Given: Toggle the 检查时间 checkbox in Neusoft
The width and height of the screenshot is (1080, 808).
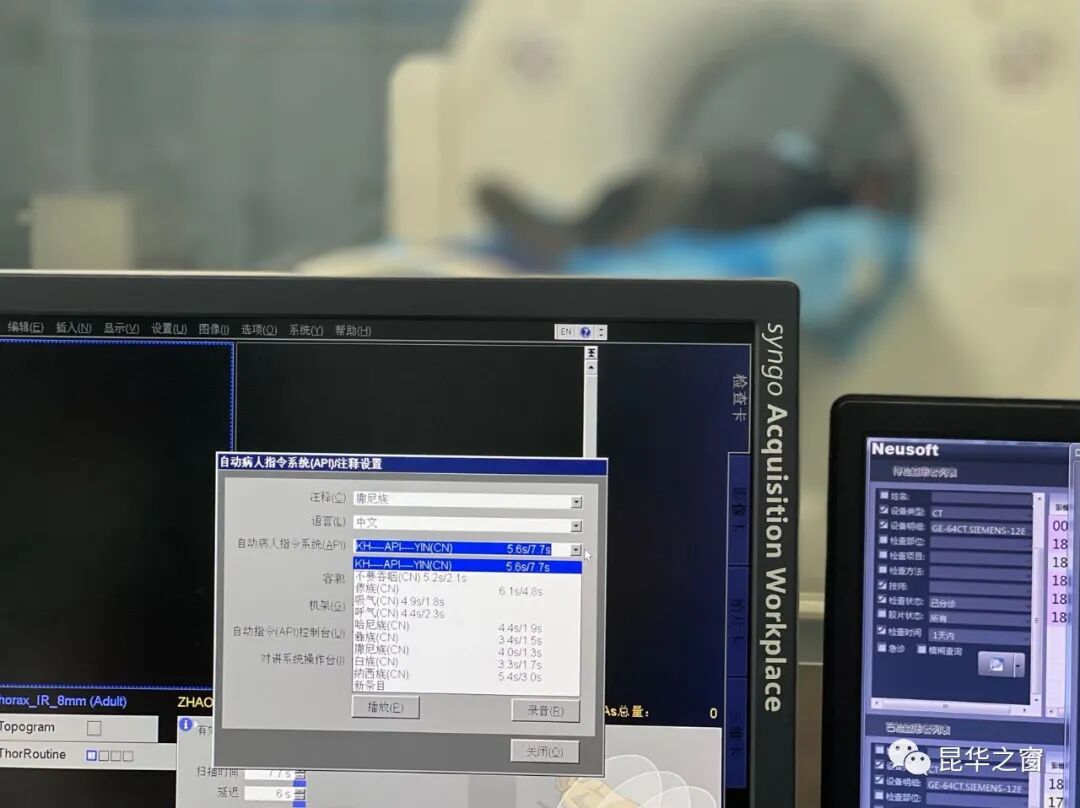Looking at the screenshot, I should point(882,631).
